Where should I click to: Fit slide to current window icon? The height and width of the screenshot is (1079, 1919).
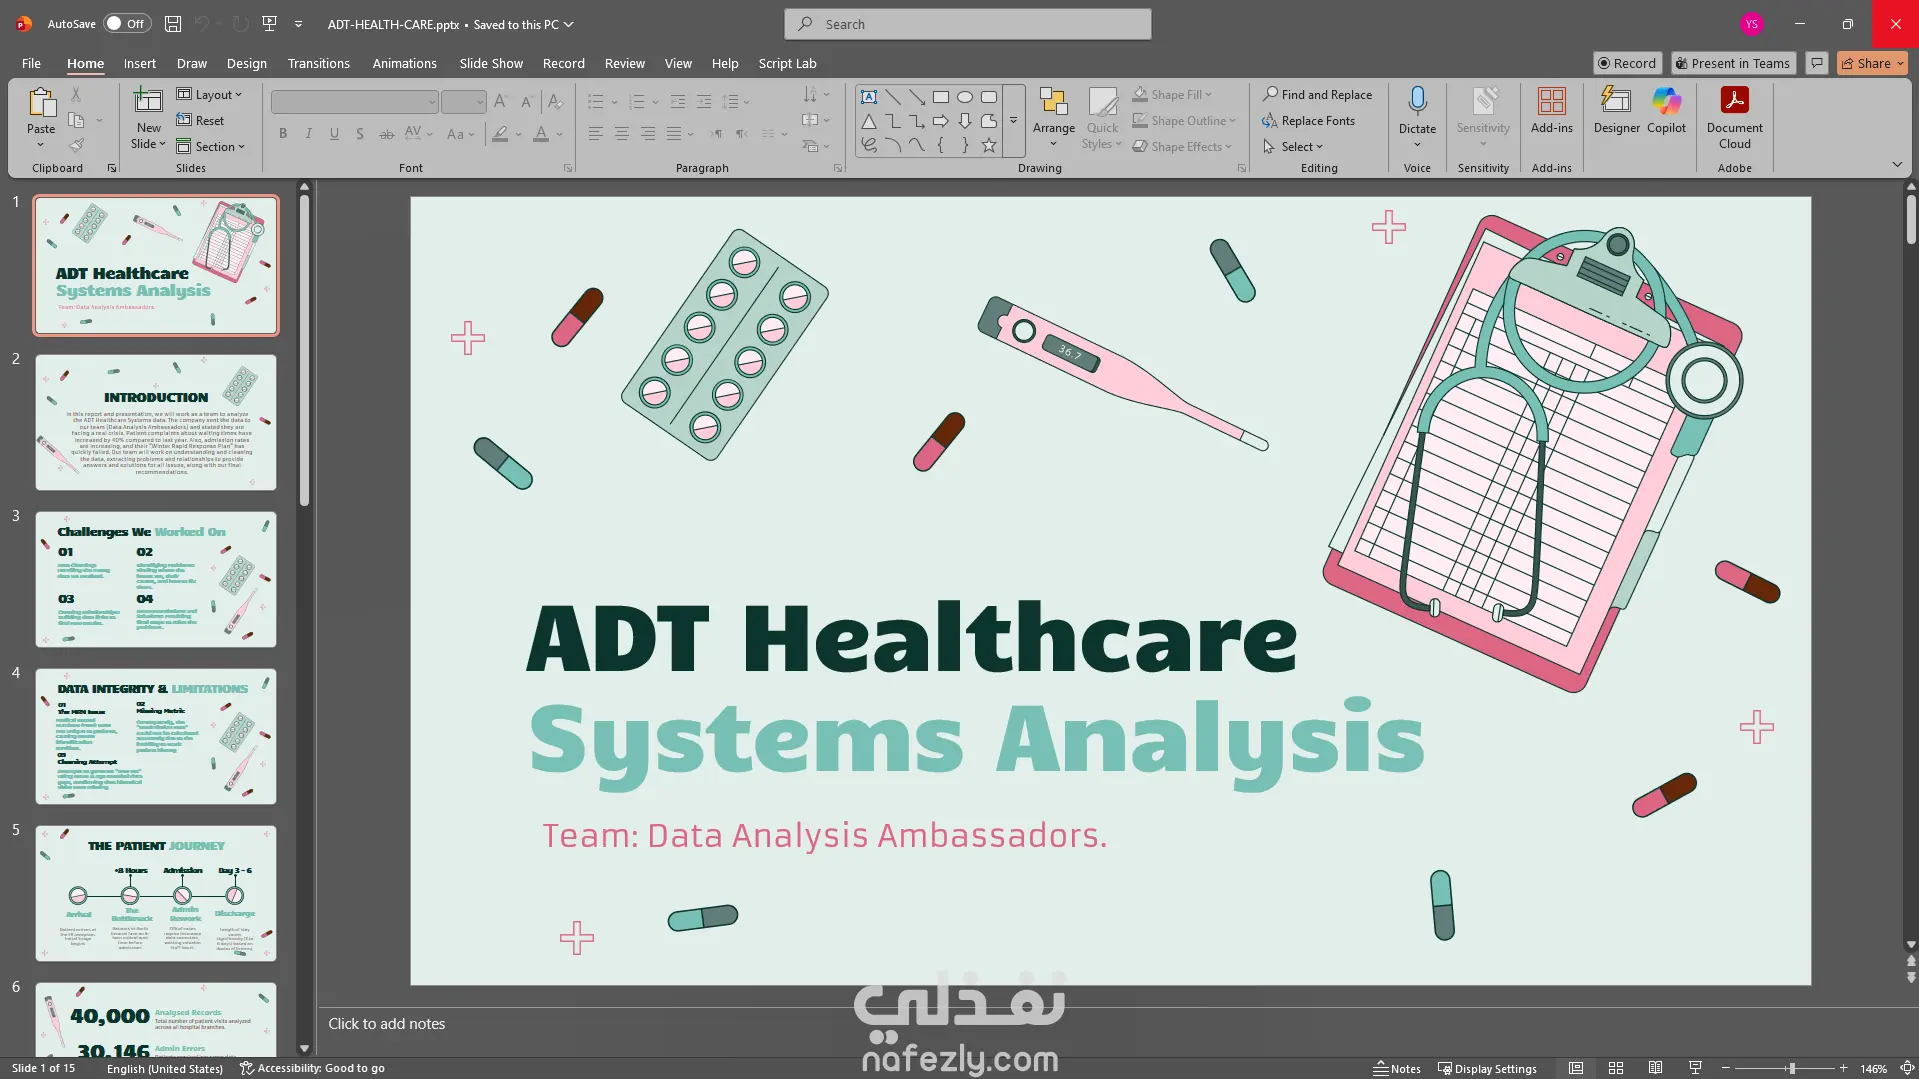(x=1907, y=1068)
